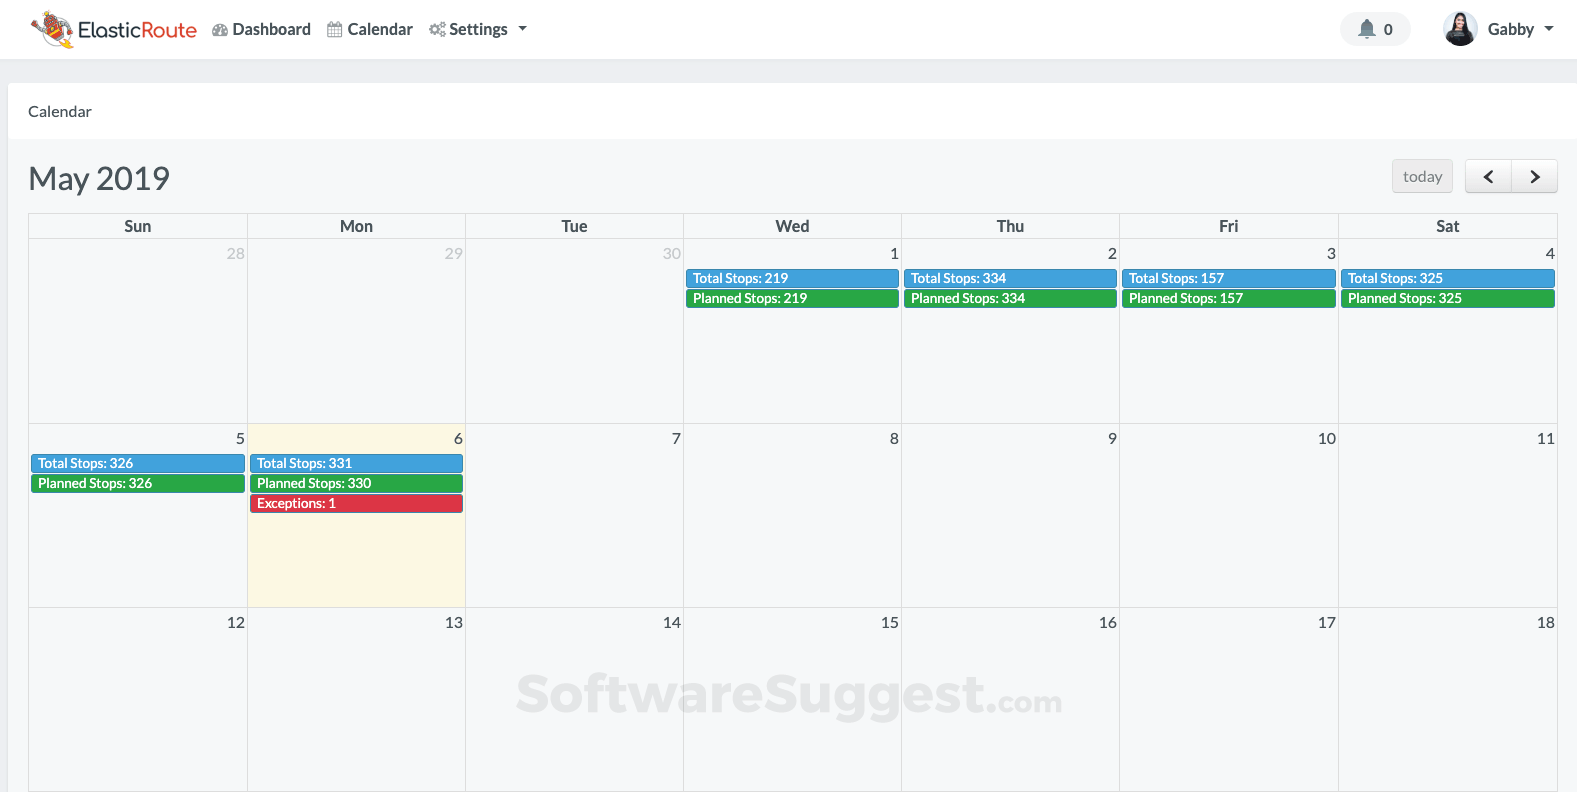
Task: Expand the Settings dropdown menu
Action: click(478, 30)
